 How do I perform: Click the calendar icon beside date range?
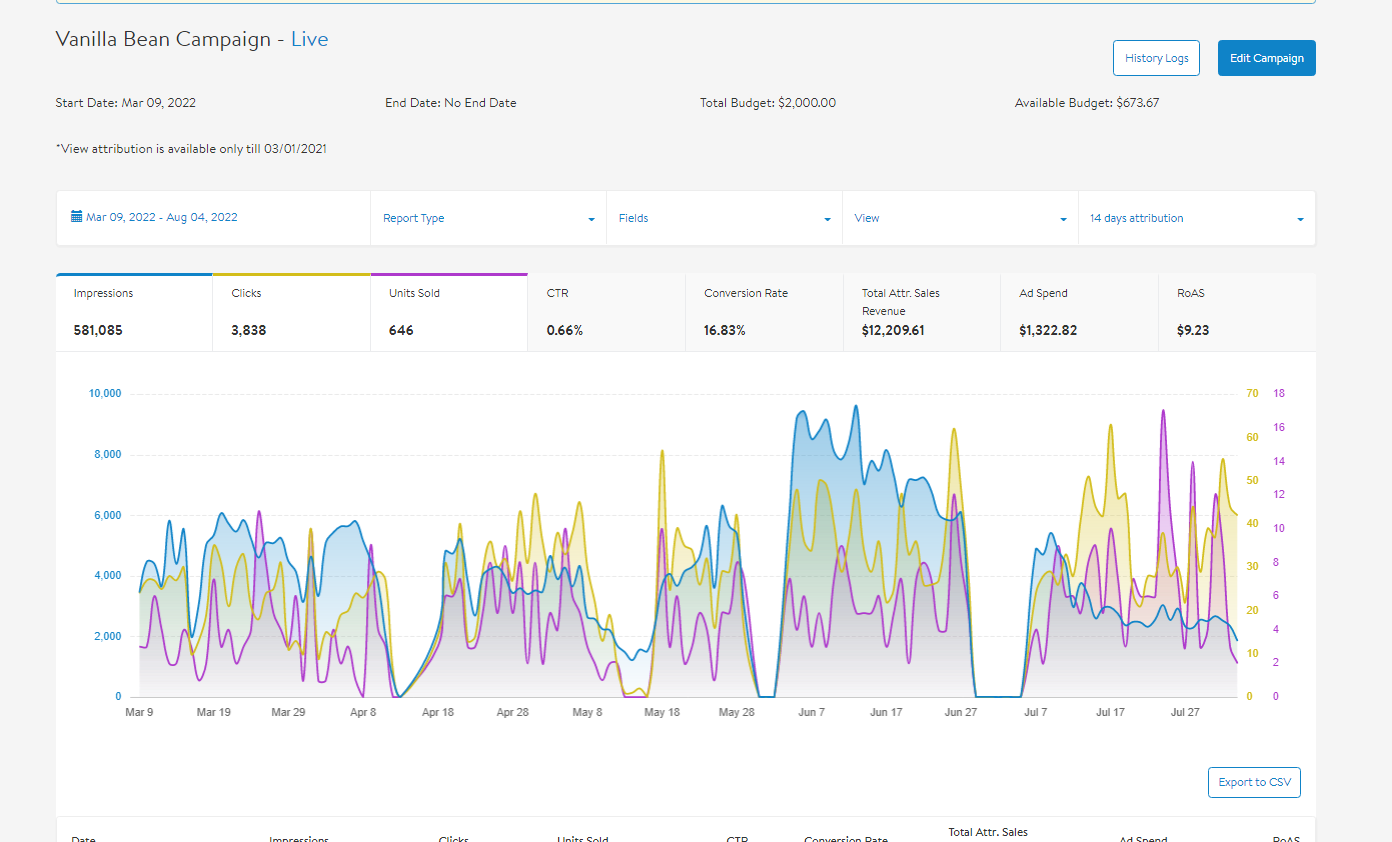76,217
